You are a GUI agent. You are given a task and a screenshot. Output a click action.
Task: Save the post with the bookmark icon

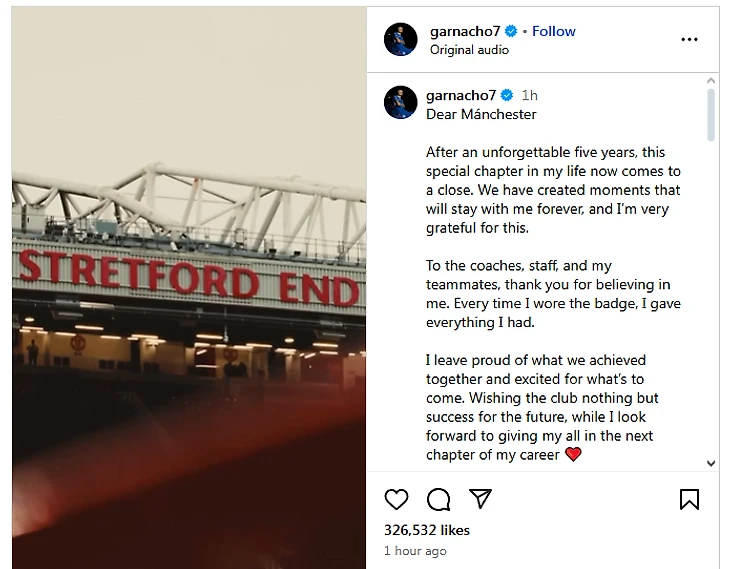click(x=689, y=499)
